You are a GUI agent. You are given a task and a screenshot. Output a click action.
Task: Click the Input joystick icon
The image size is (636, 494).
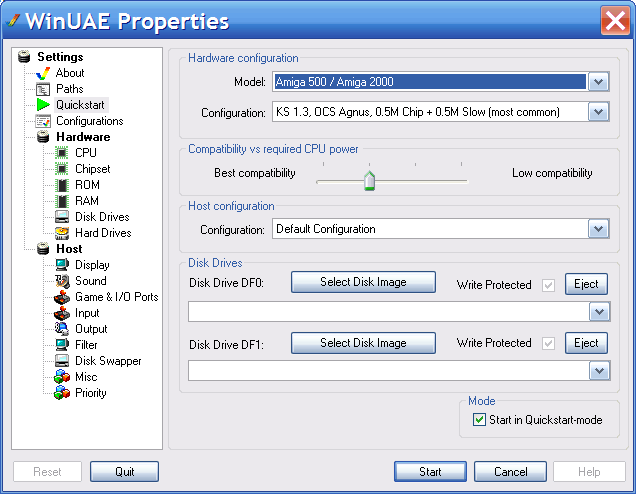[x=62, y=313]
